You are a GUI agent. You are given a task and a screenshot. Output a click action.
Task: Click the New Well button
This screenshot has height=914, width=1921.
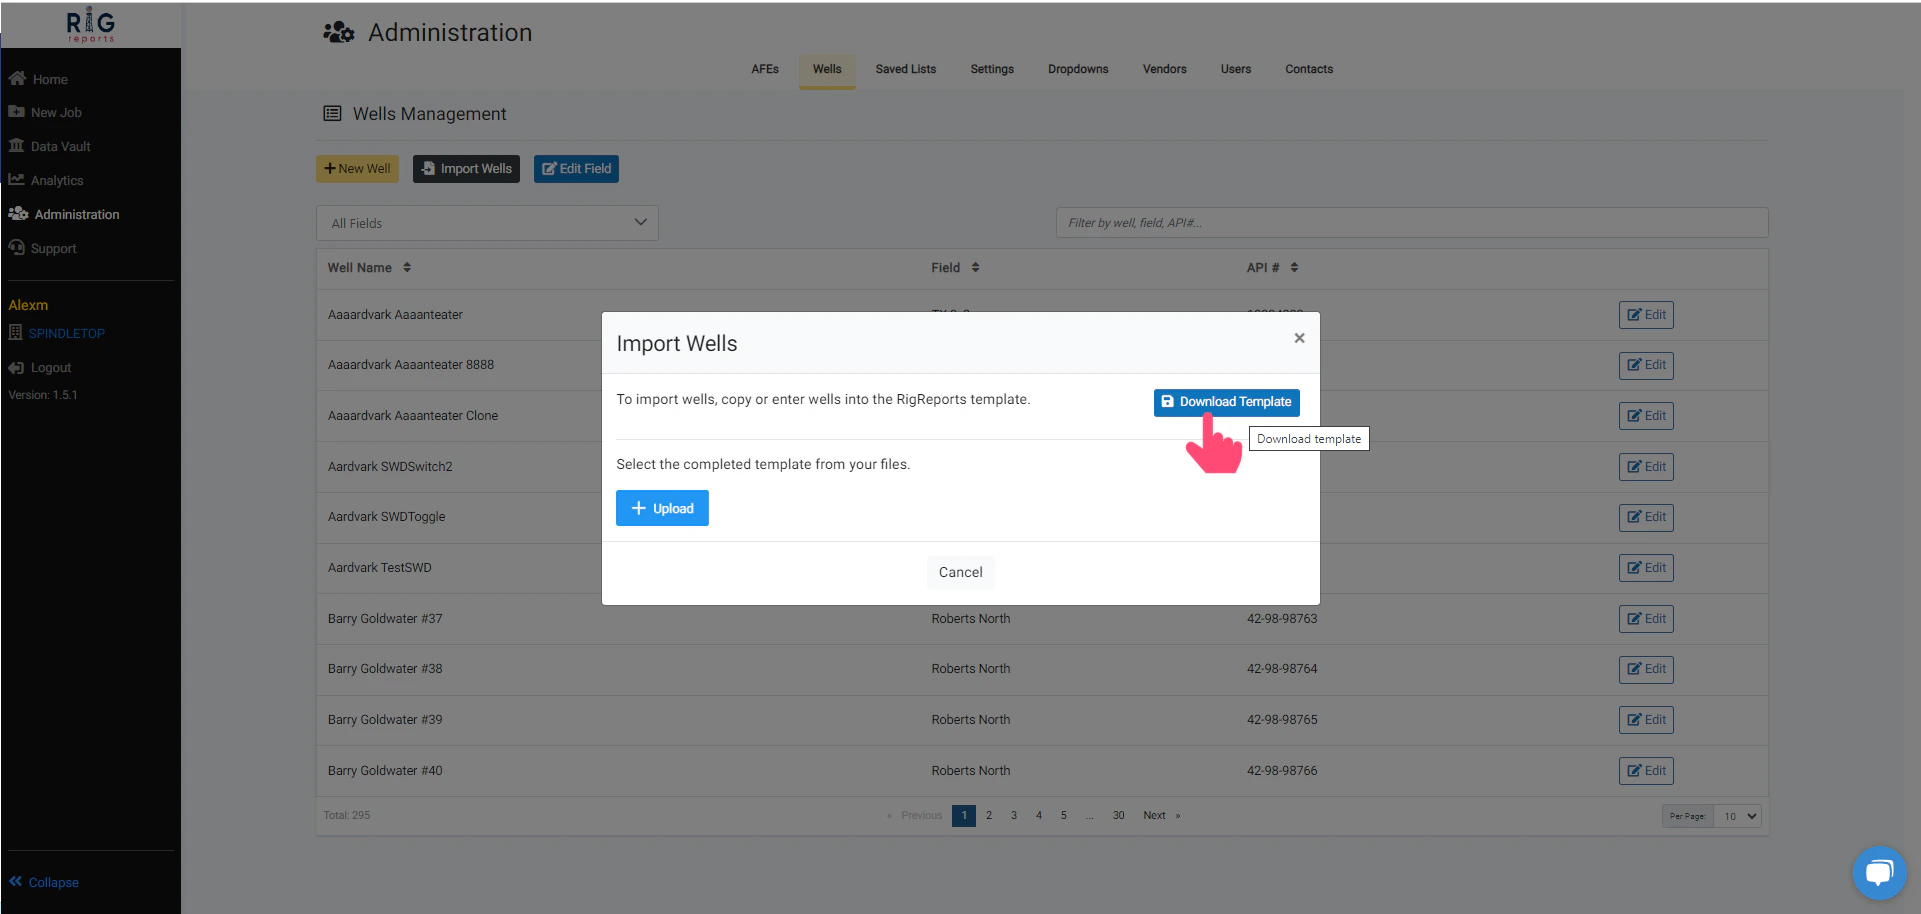[x=357, y=169]
